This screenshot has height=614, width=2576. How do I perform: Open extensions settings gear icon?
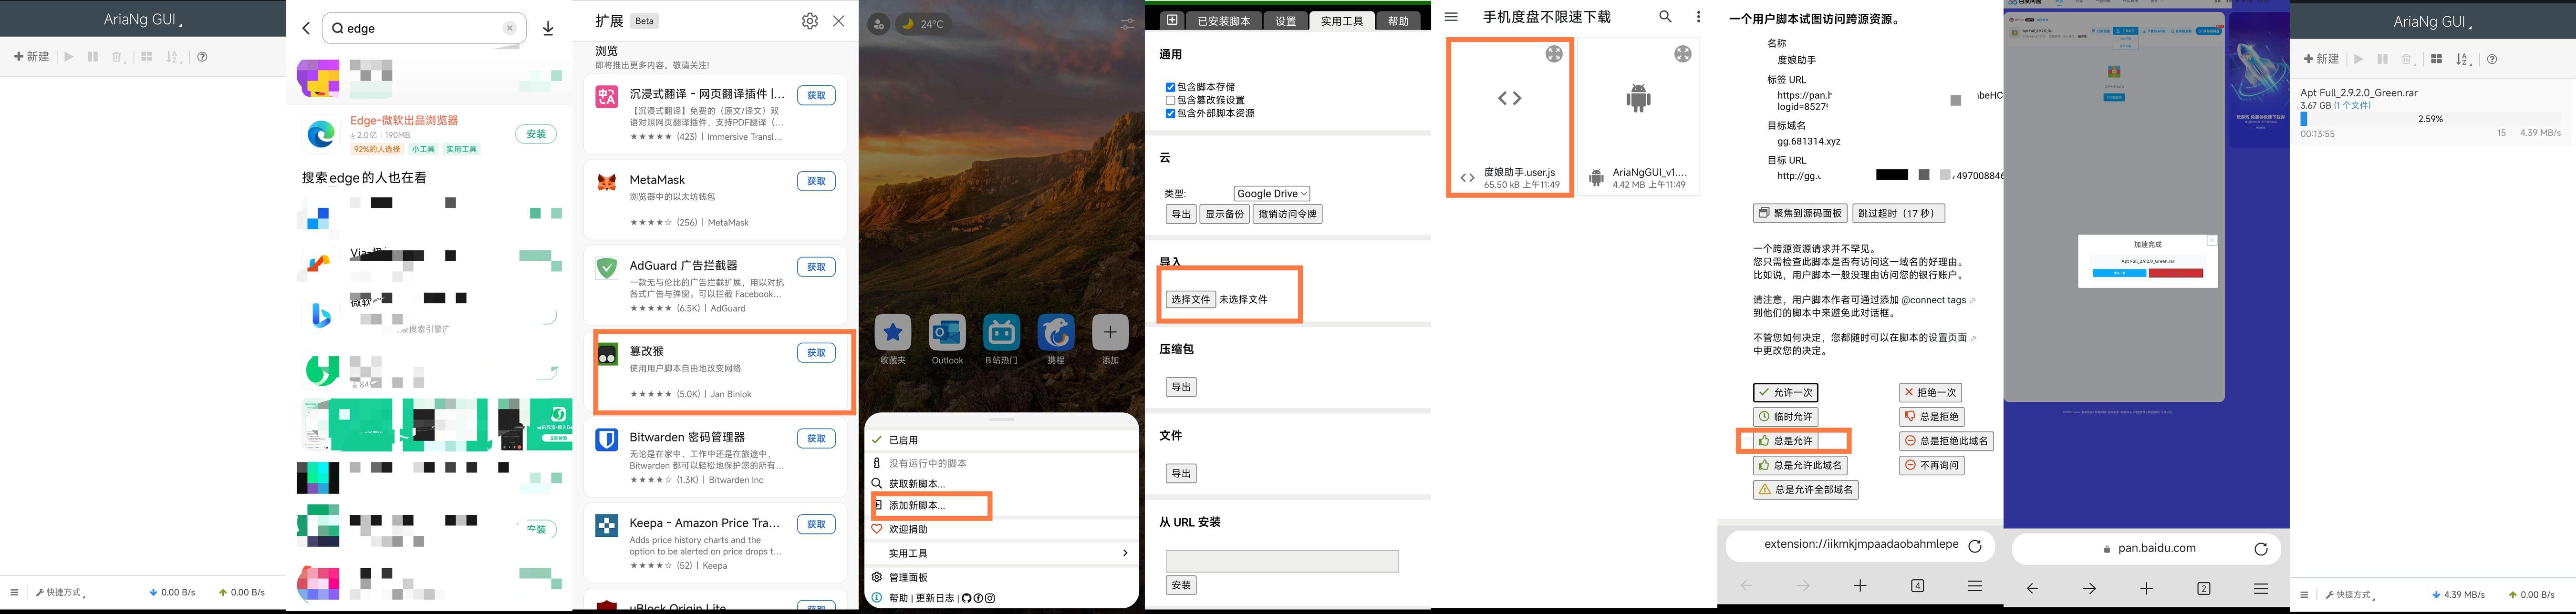(x=810, y=21)
